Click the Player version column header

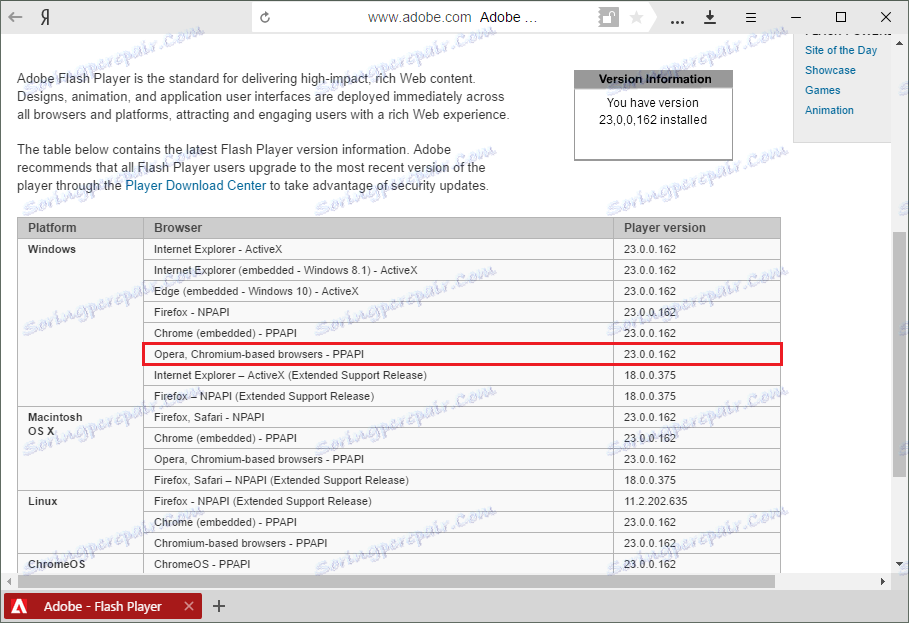point(697,228)
